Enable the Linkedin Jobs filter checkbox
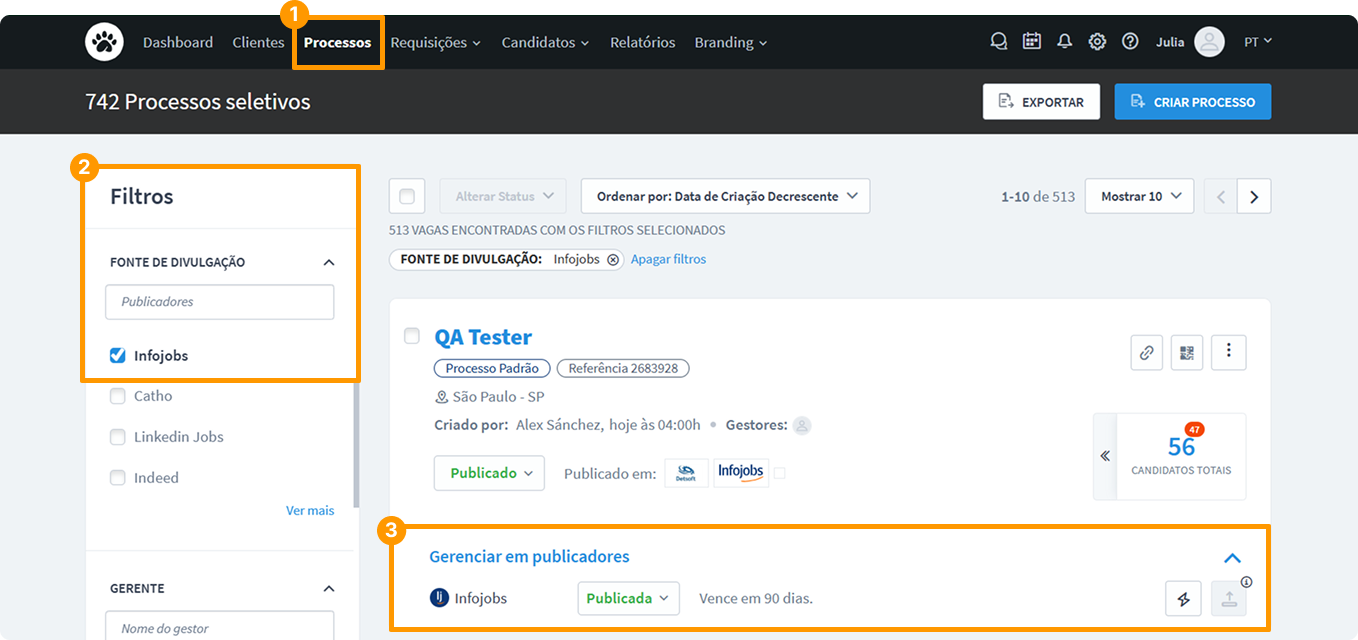This screenshot has width=1358, height=640. pos(118,437)
